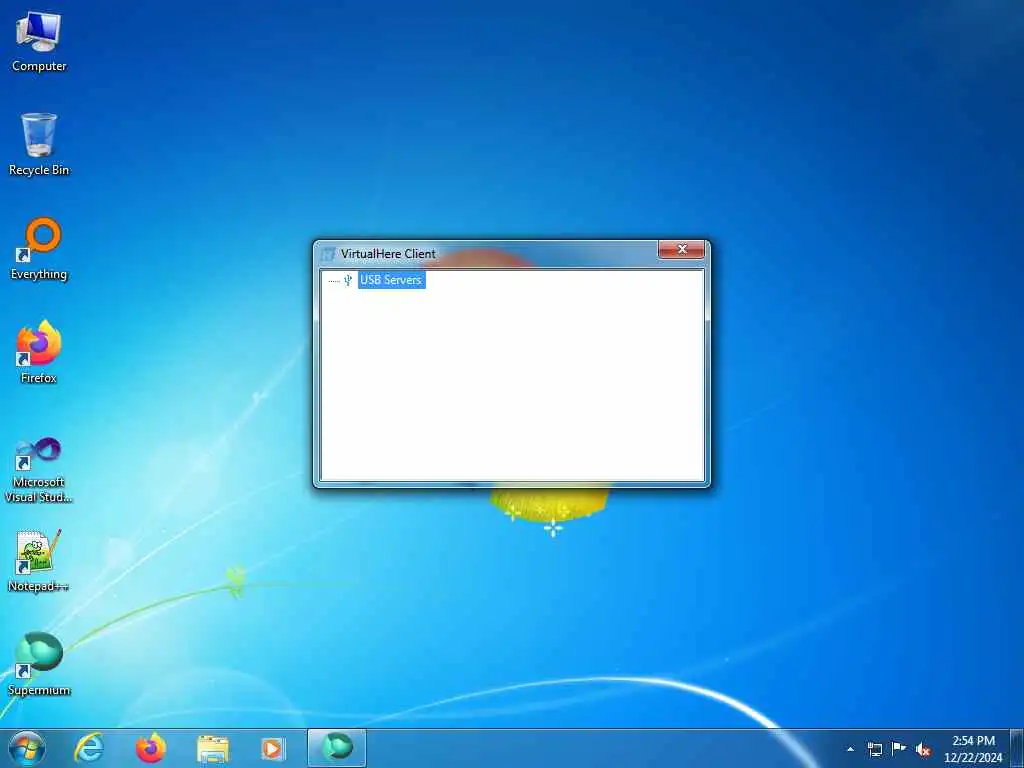Close the VirtualHere Client window
The width and height of the screenshot is (1024, 768).
tap(681, 249)
